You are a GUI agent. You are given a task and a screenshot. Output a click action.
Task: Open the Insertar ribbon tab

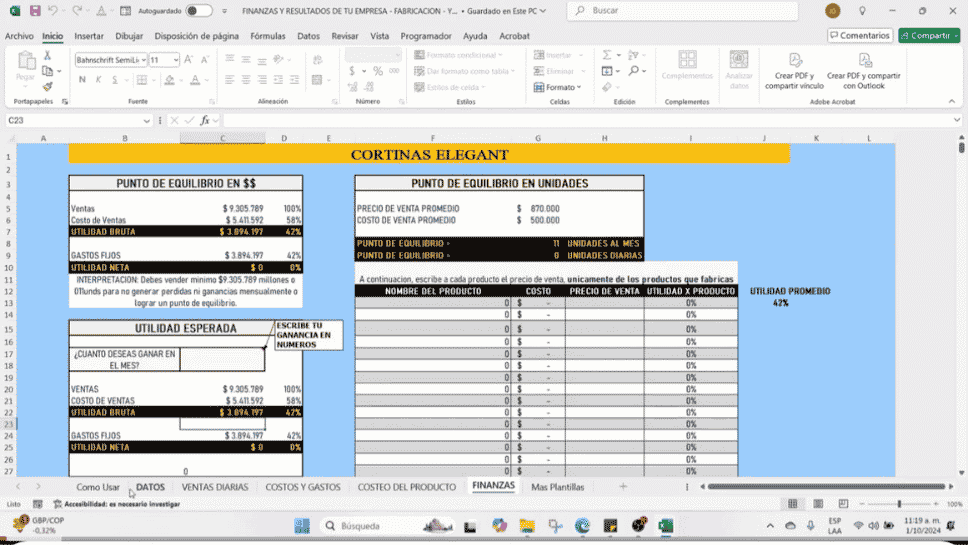89,36
